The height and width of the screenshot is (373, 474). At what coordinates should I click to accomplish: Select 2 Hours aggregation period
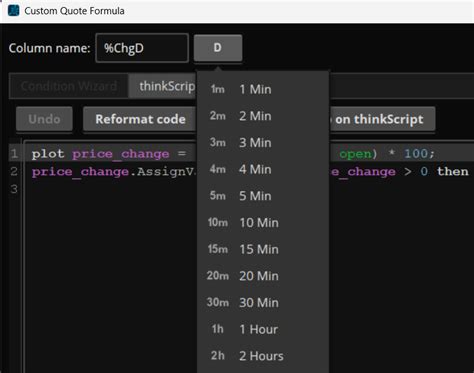tap(263, 356)
